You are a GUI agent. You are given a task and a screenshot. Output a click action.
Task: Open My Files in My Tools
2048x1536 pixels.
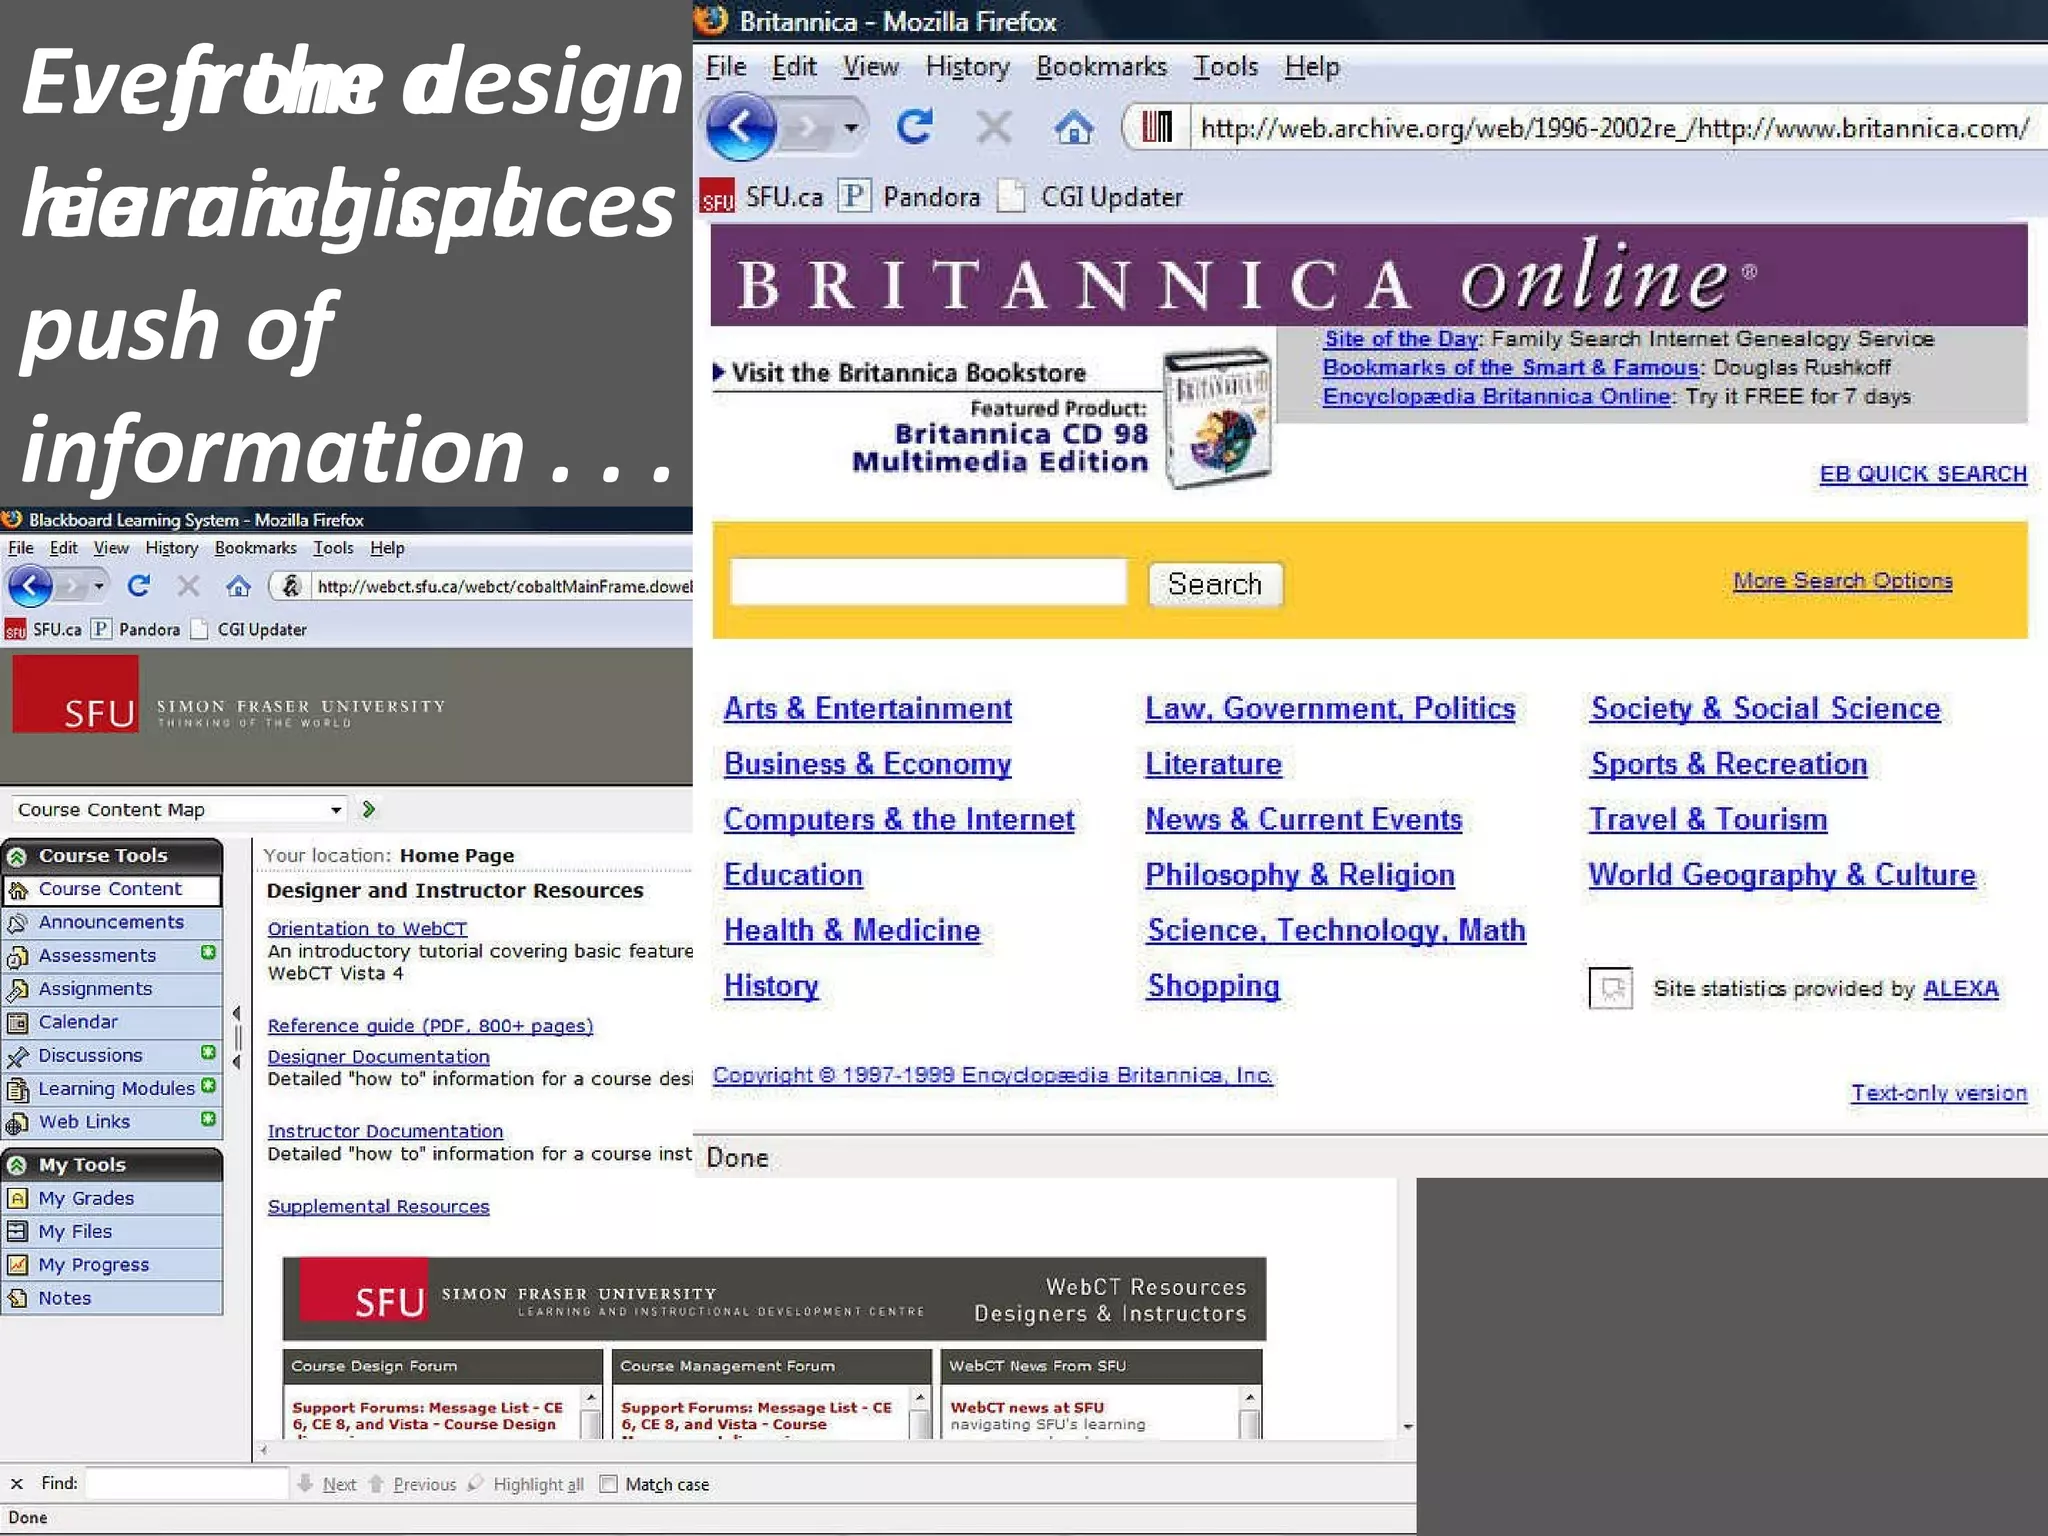112,1231
